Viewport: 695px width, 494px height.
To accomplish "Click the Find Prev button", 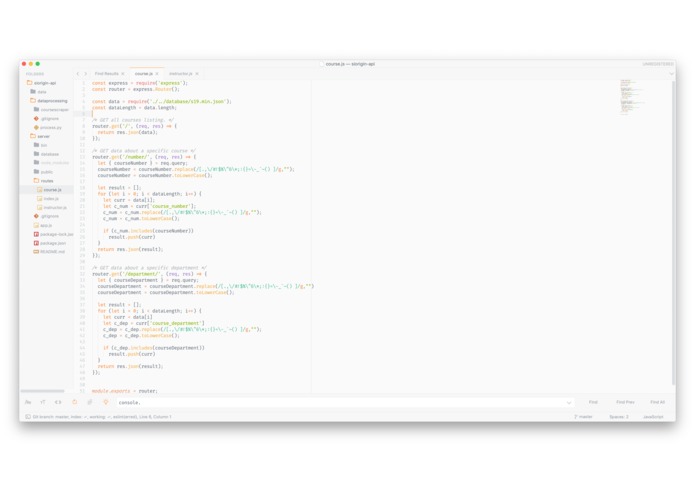I will click(x=625, y=402).
